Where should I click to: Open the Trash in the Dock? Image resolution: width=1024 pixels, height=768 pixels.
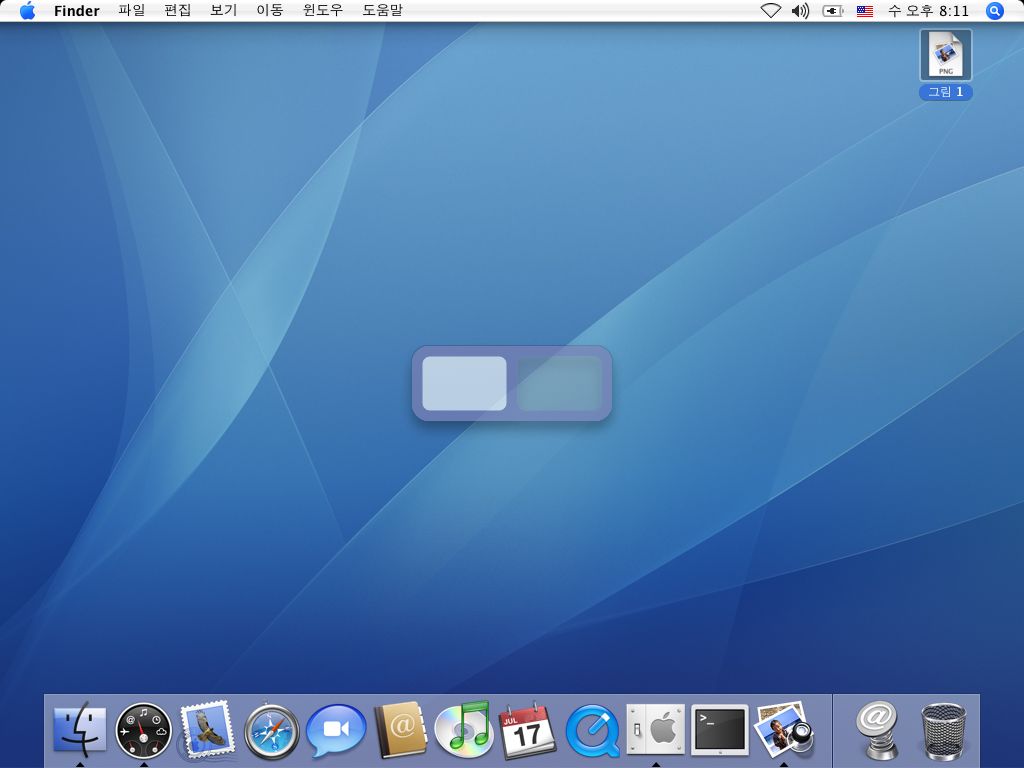click(x=943, y=730)
